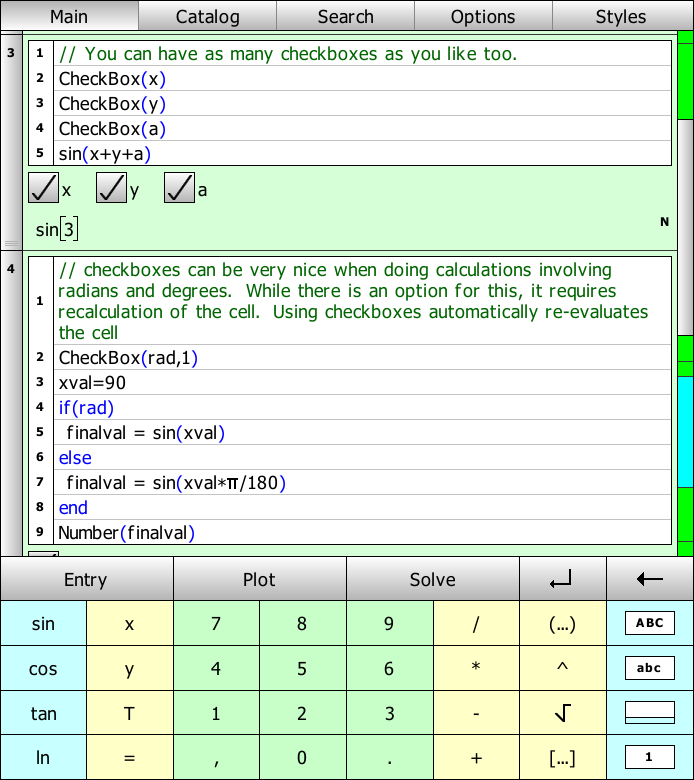Select the numeric '1' keypad icon
The width and height of the screenshot is (694, 780).
649,757
